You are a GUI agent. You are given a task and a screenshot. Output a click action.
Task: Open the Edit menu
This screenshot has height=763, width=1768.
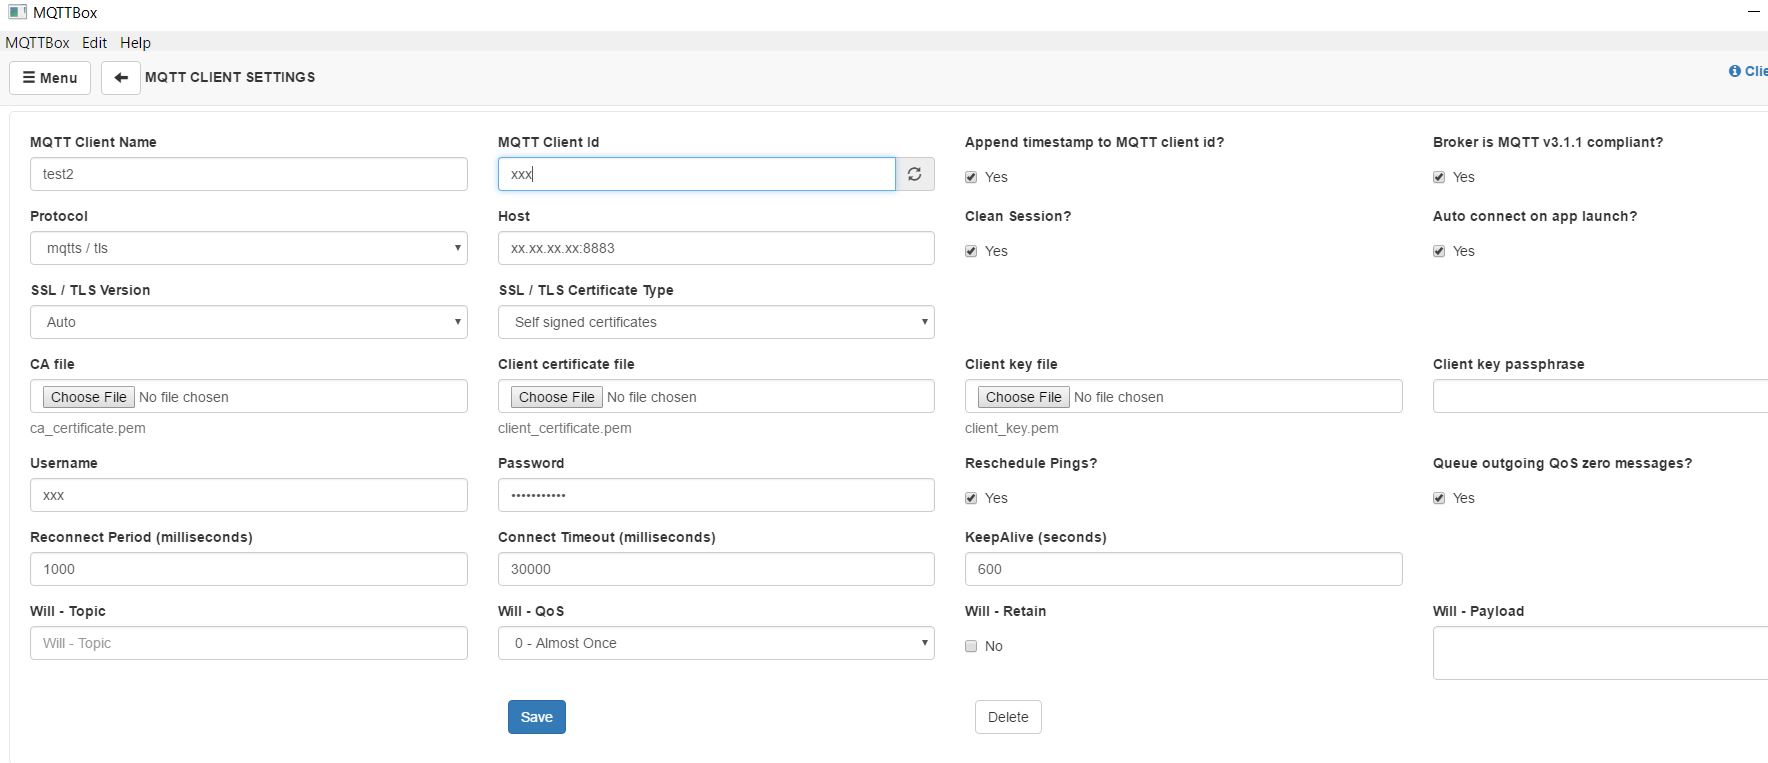pos(94,43)
